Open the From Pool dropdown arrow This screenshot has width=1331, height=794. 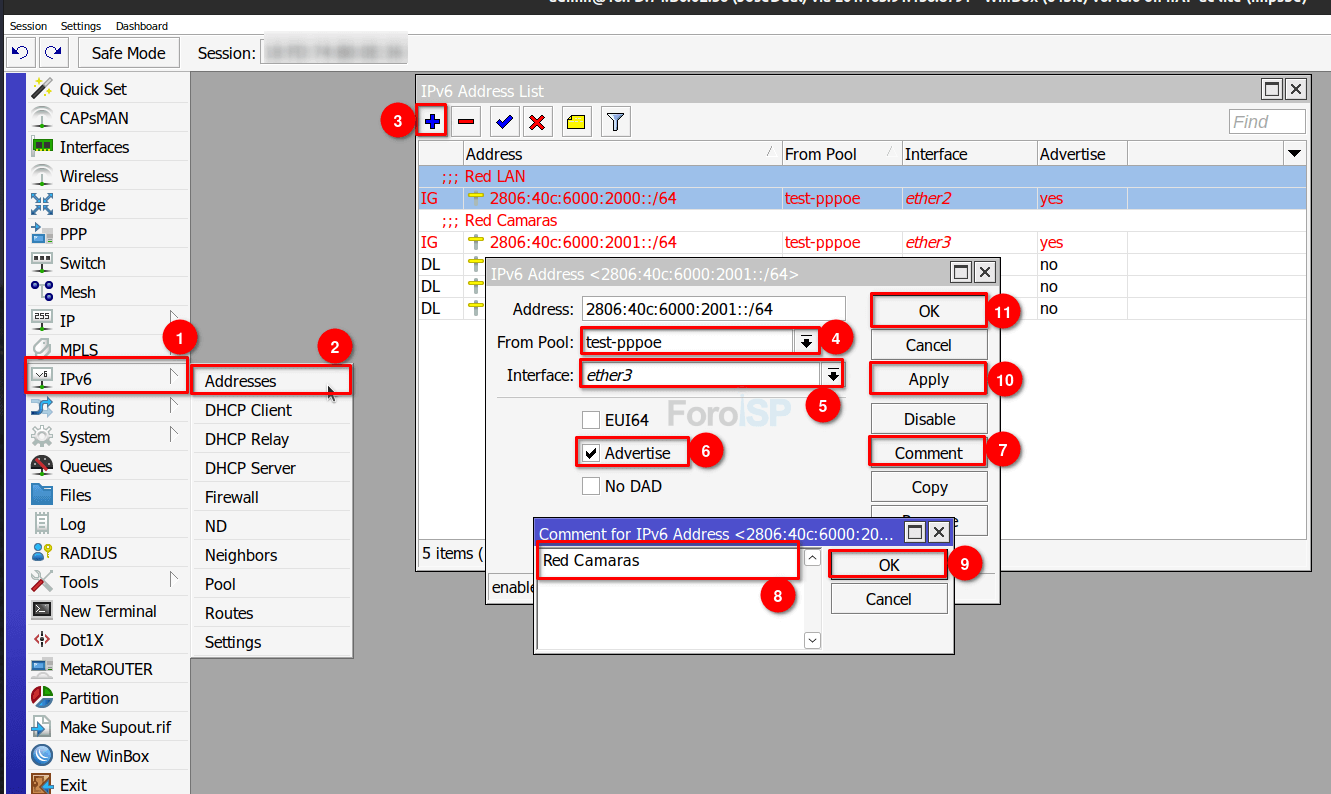coord(805,342)
